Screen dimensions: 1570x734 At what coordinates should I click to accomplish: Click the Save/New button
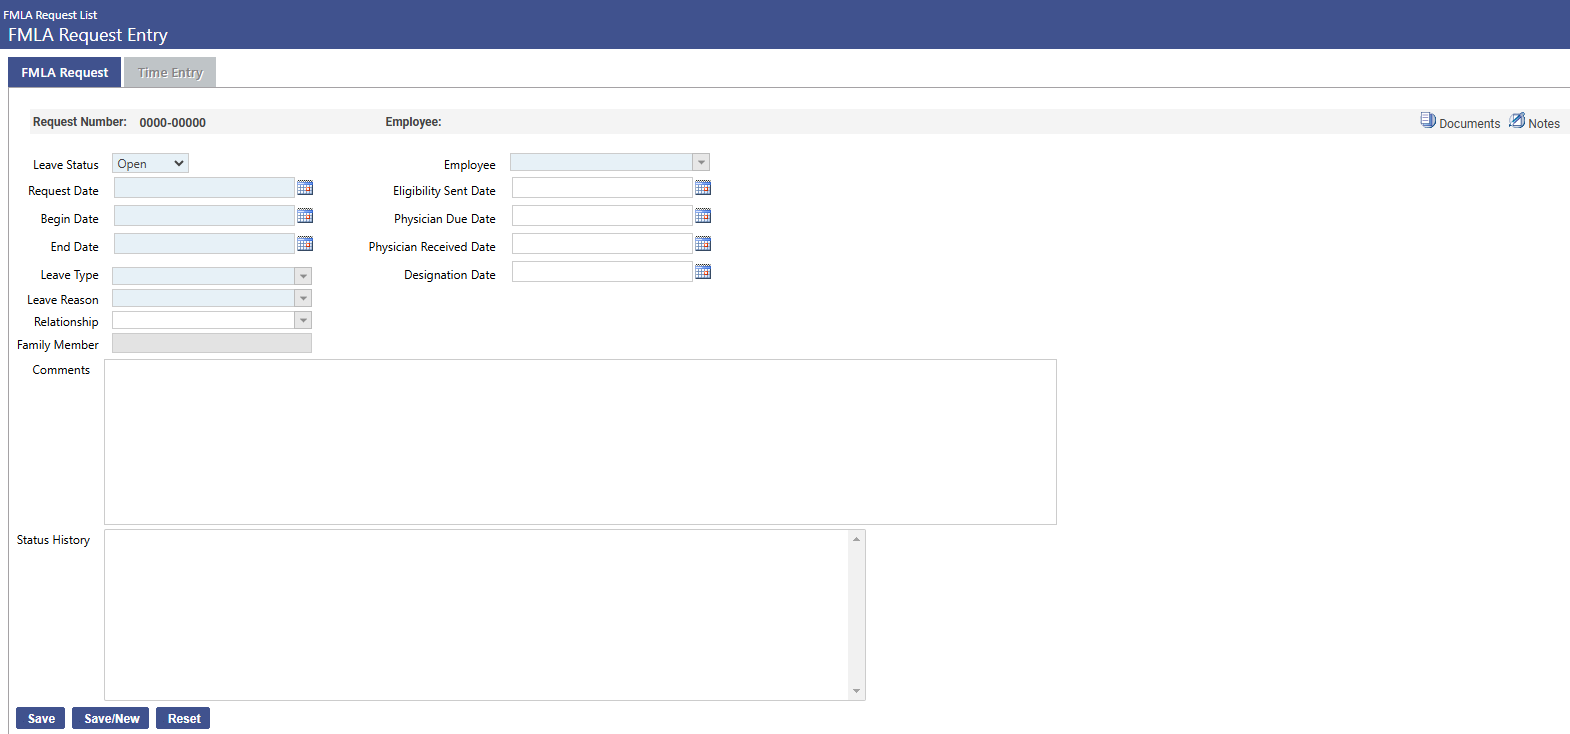[111, 718]
